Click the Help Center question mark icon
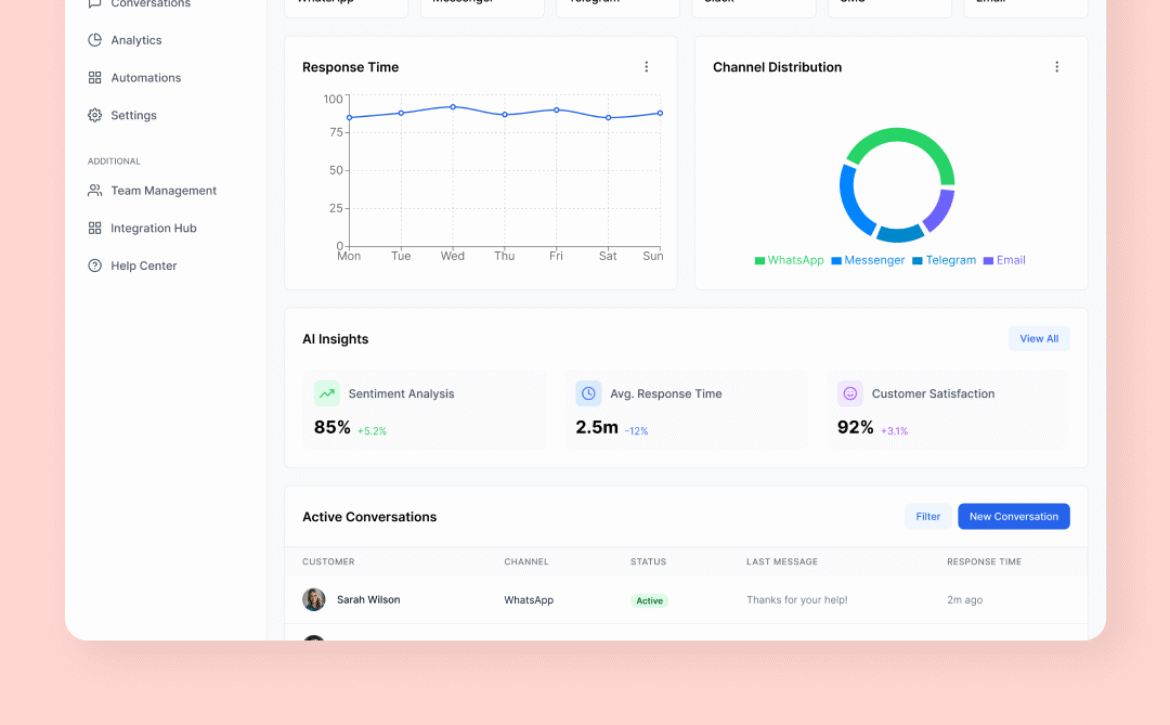Image resolution: width=1170 pixels, height=725 pixels. tap(95, 266)
